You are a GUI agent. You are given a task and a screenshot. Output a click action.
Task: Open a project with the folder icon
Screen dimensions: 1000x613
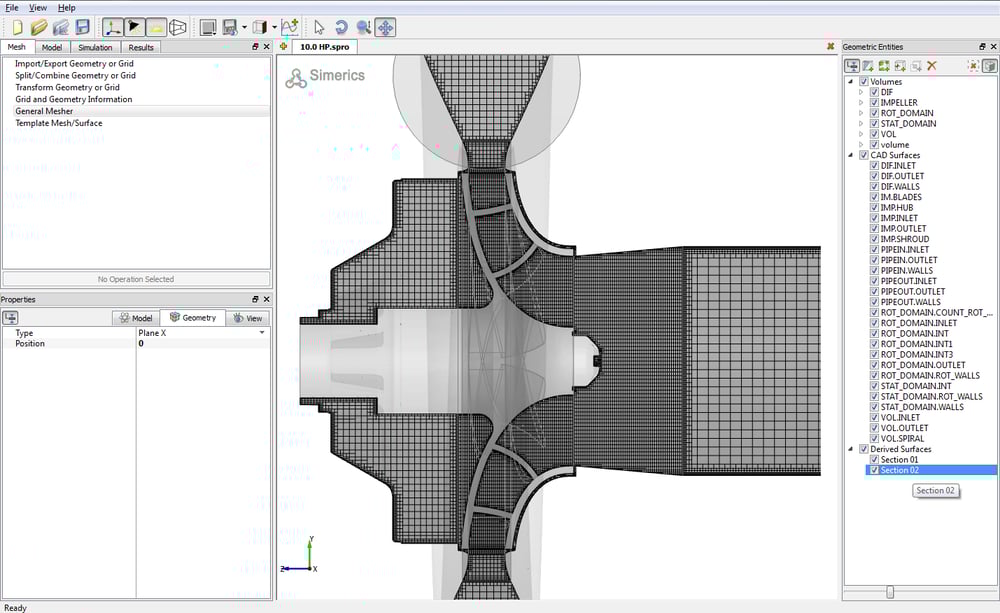(38, 27)
